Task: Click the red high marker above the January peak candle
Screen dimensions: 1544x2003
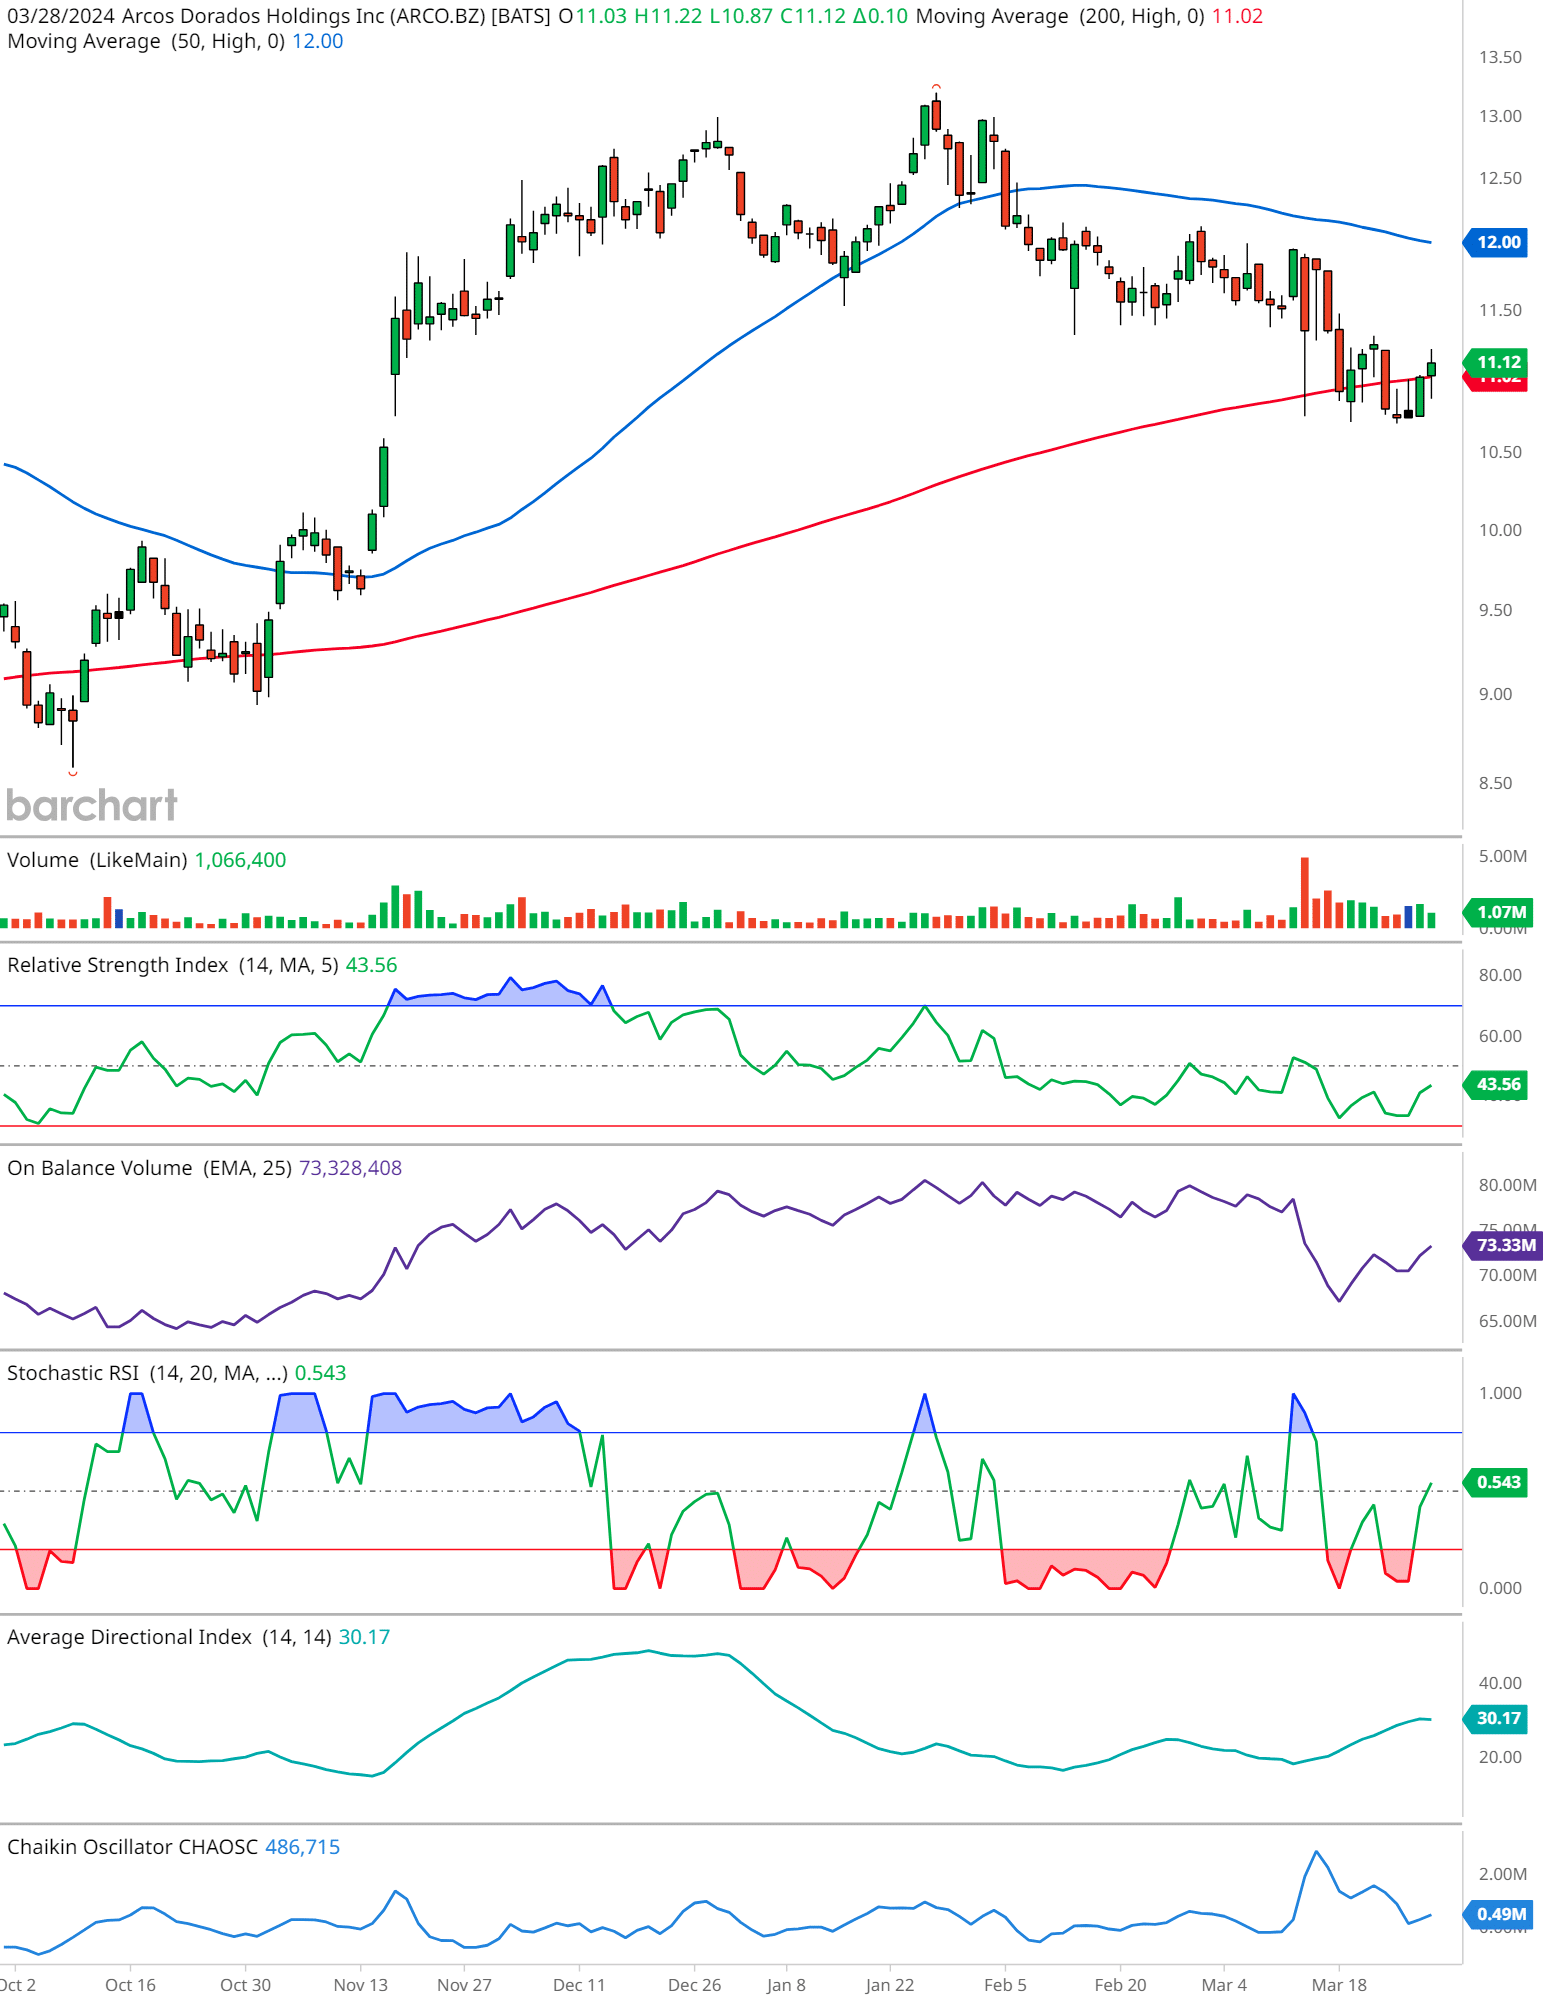Action: click(x=936, y=87)
